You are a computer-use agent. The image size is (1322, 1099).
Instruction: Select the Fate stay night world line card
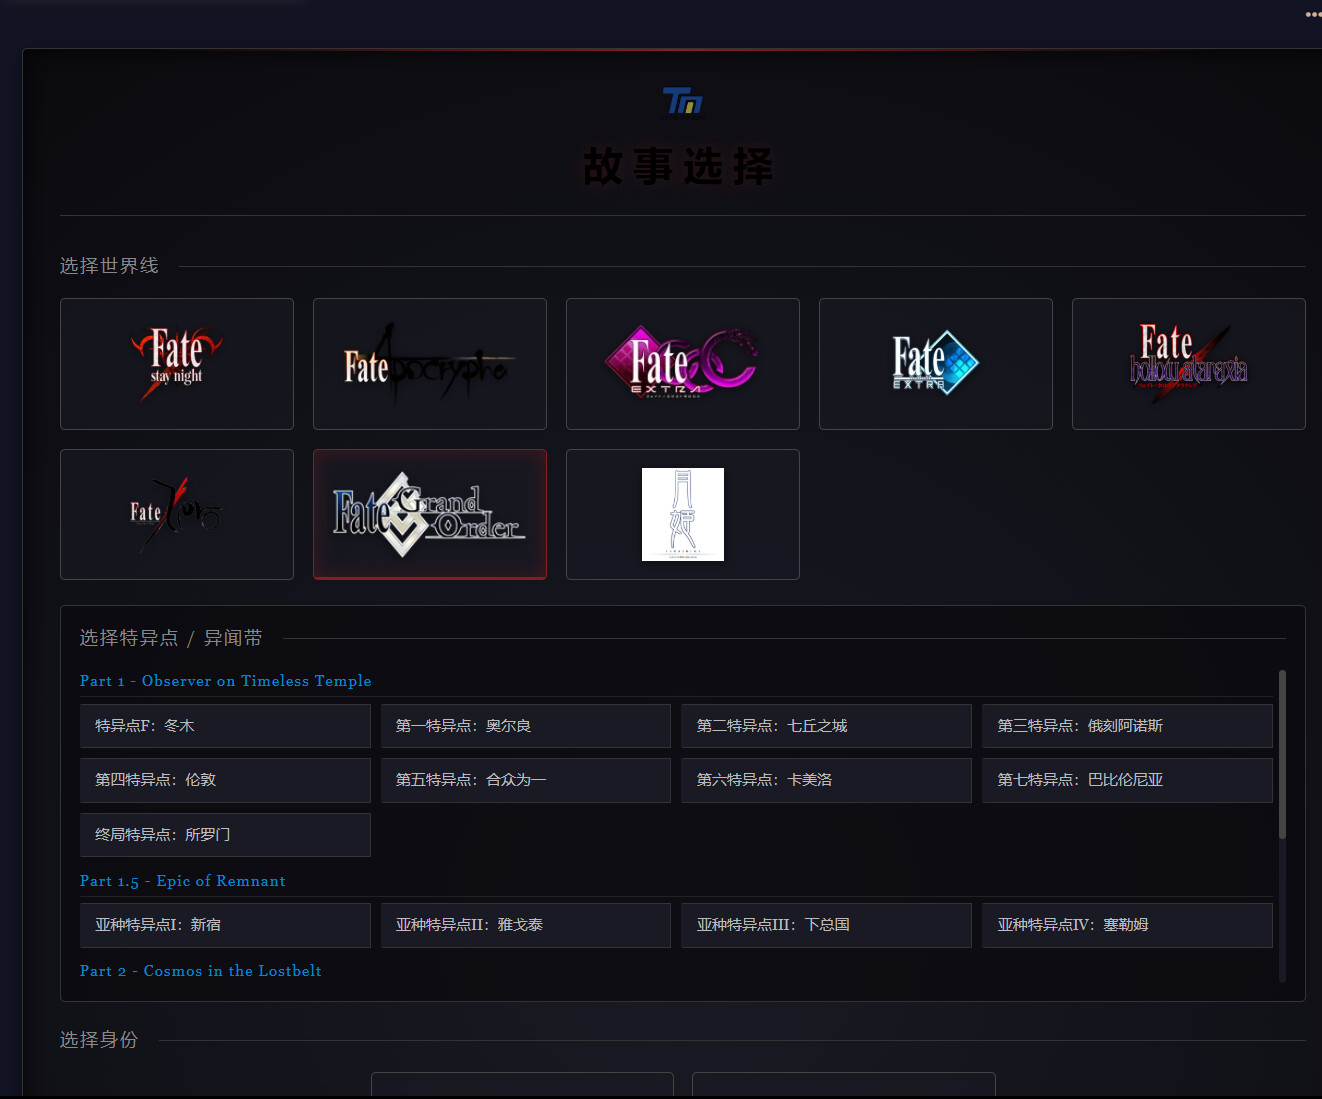coord(177,364)
